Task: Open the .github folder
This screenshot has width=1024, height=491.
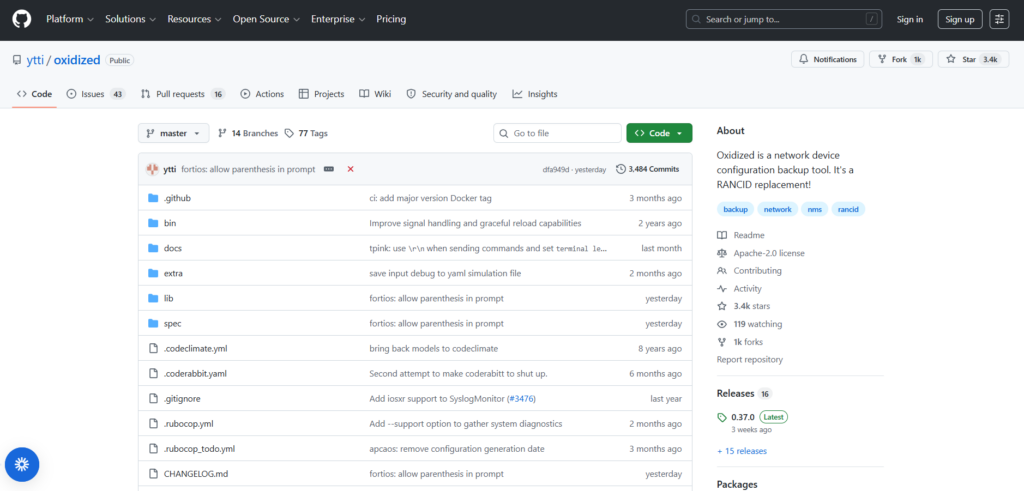Action: (177, 198)
